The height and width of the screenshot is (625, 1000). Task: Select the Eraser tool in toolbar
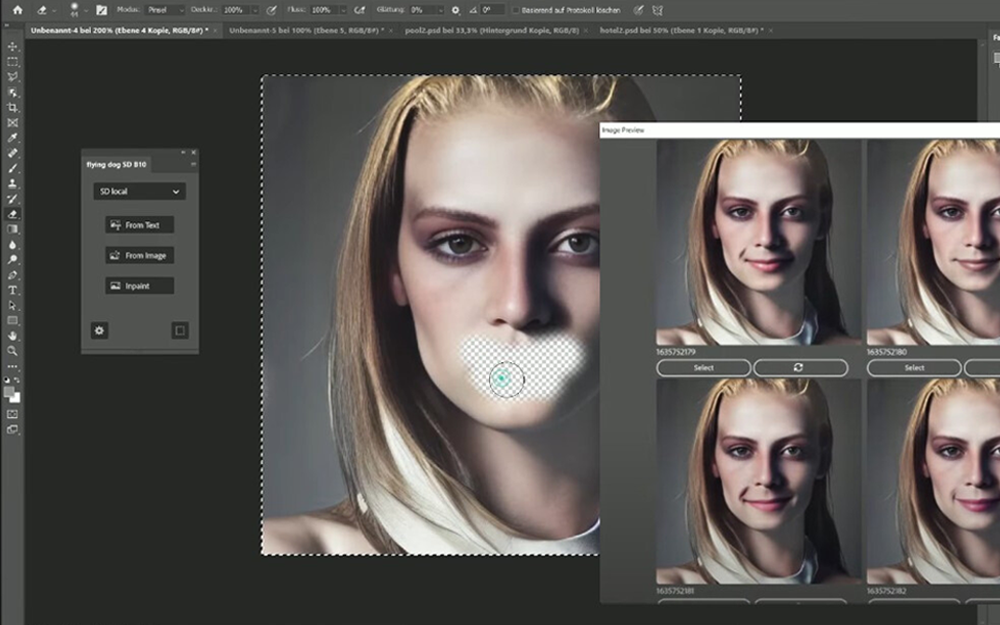pos(12,214)
